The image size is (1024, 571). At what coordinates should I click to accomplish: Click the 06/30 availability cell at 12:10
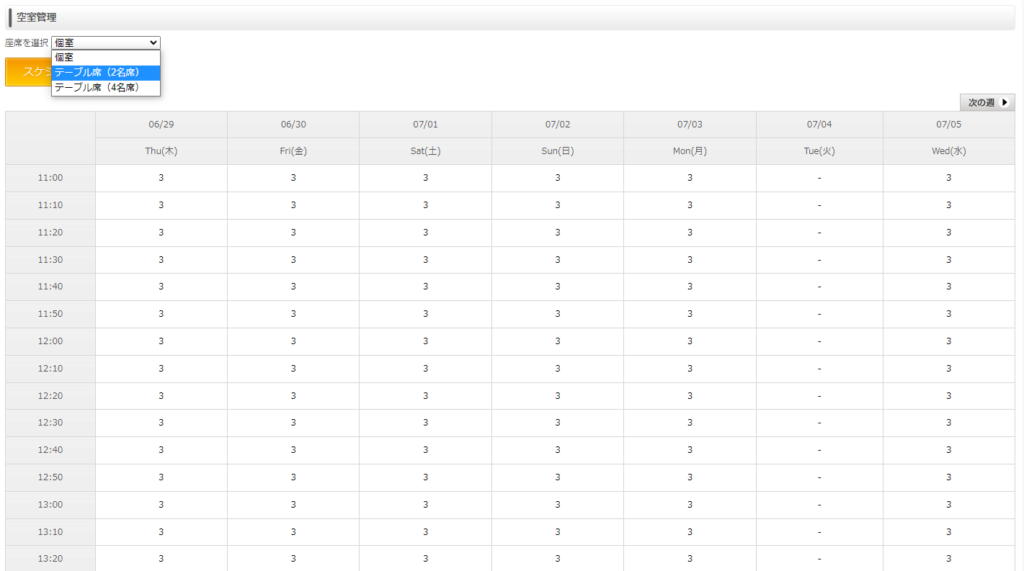point(293,368)
